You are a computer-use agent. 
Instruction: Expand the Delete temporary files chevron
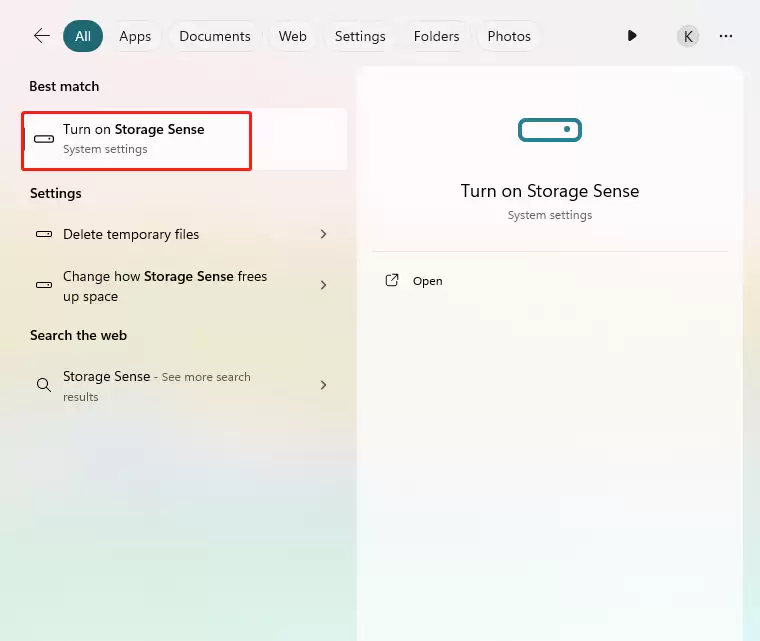323,234
